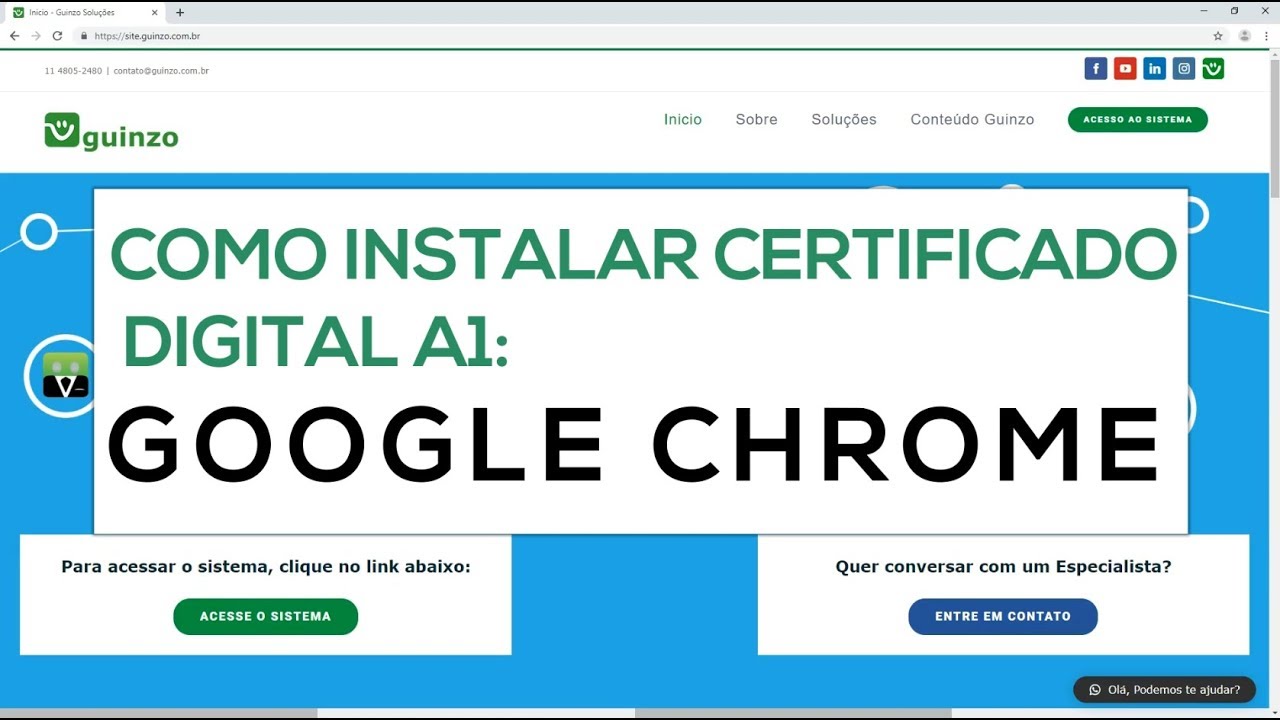Open the Facebook social icon

pos(1096,68)
